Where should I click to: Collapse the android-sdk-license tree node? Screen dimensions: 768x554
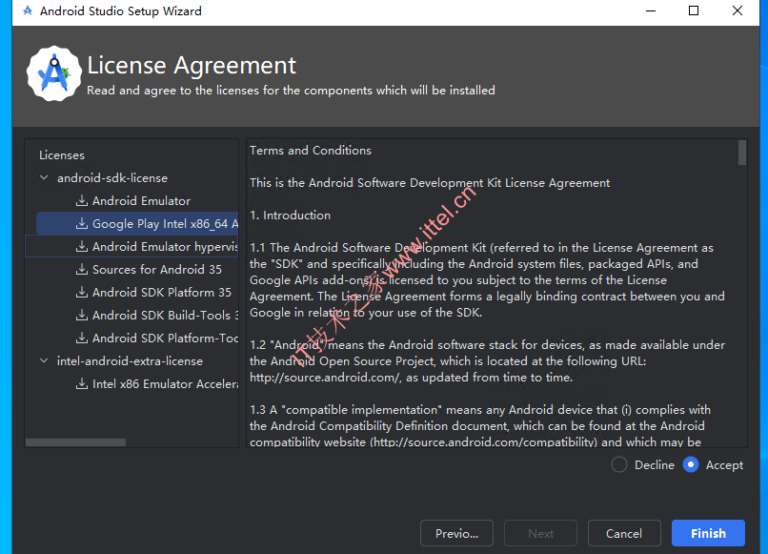point(44,178)
